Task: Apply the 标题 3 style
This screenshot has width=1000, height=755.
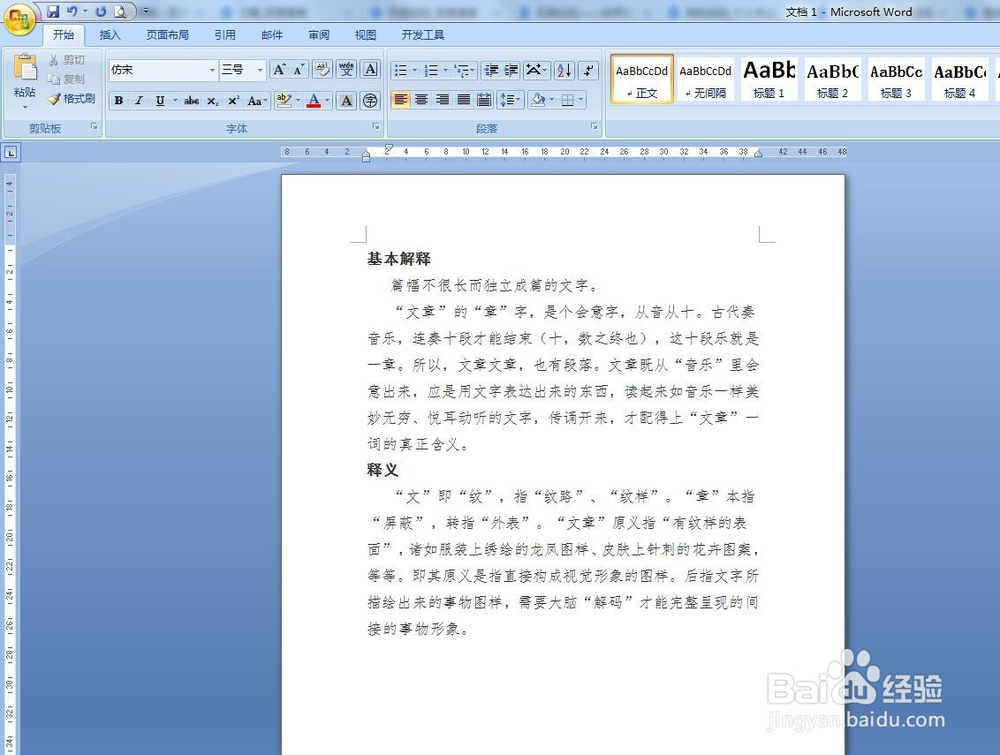Action: coord(896,79)
